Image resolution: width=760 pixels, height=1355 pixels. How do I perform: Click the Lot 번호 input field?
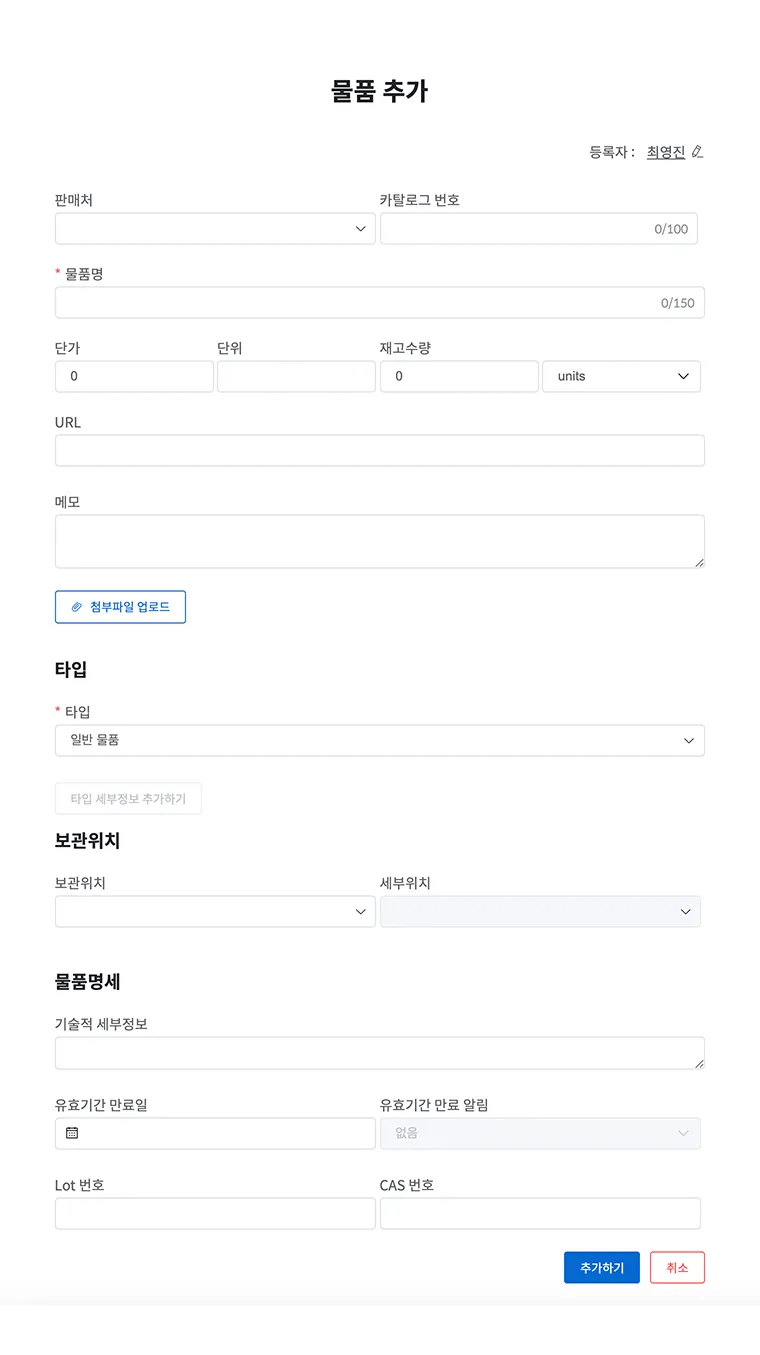click(215, 1213)
